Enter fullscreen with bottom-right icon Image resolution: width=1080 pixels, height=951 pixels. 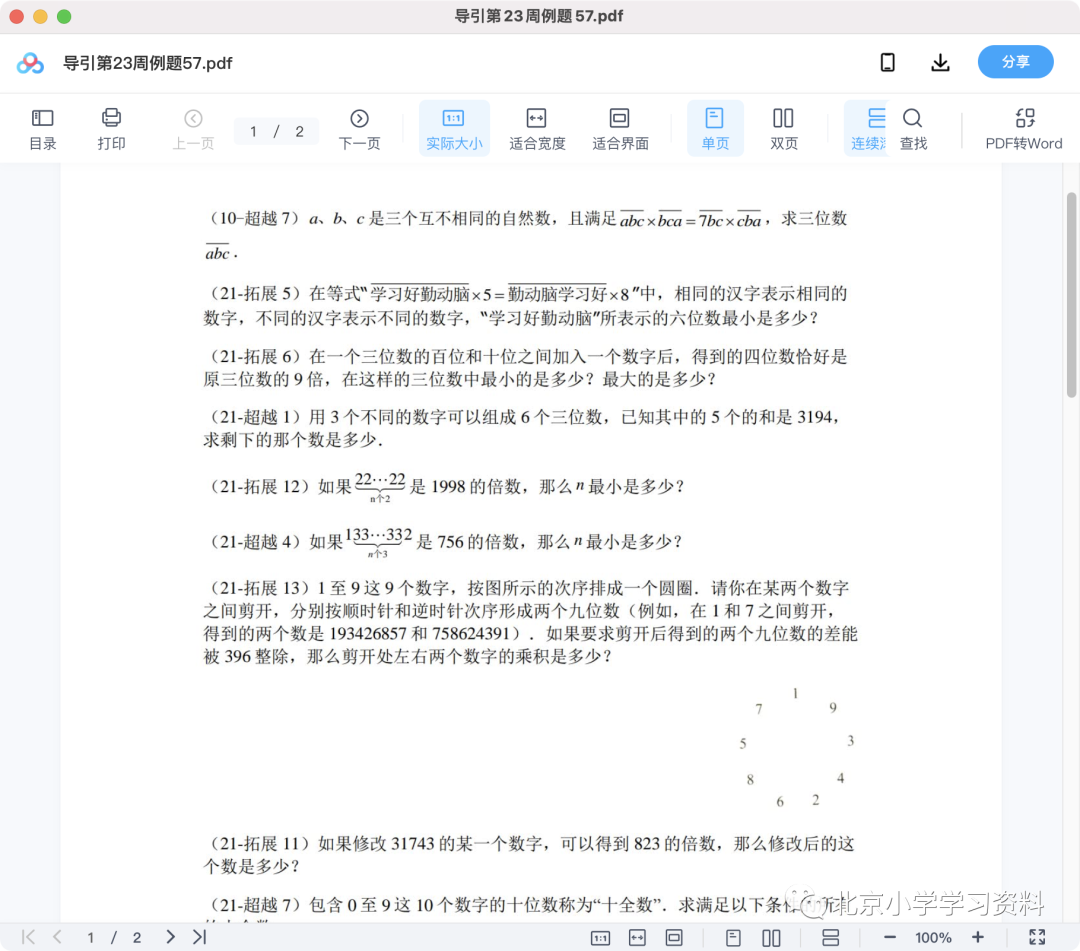(x=1037, y=937)
